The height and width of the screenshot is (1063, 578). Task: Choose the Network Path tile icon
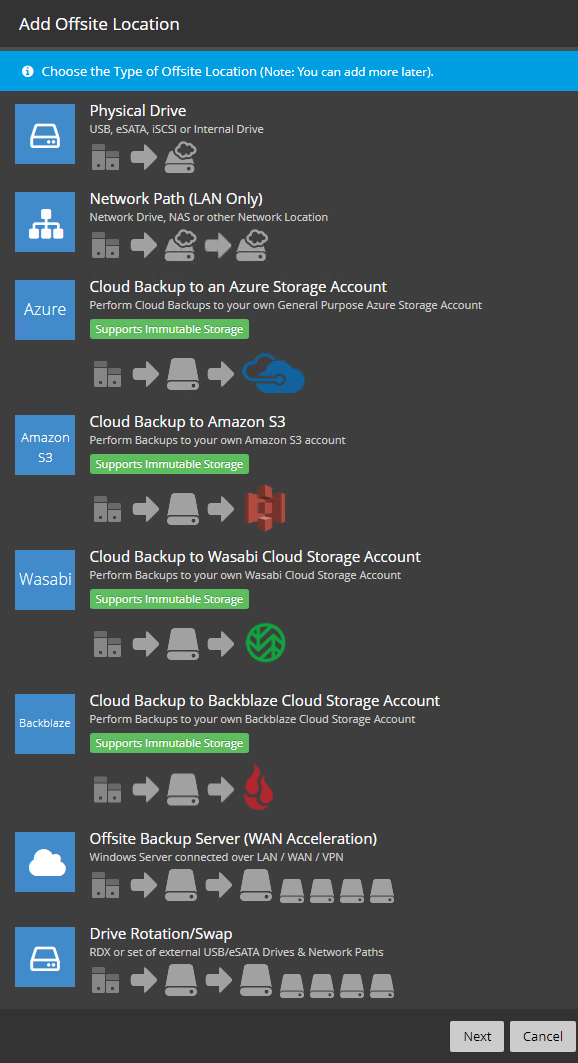pyautogui.click(x=45, y=222)
